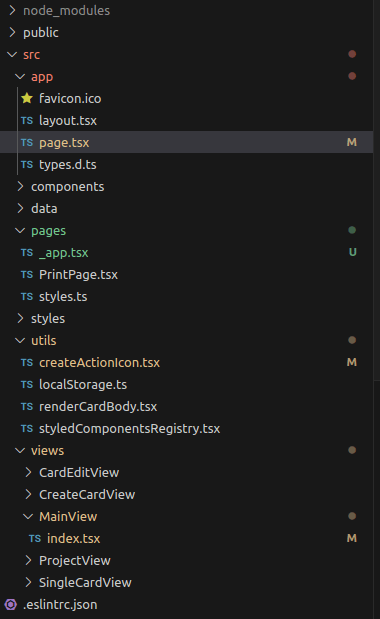Viewport: 380px width, 619px height.
Task: Select the data folder label
Action: (x=44, y=208)
